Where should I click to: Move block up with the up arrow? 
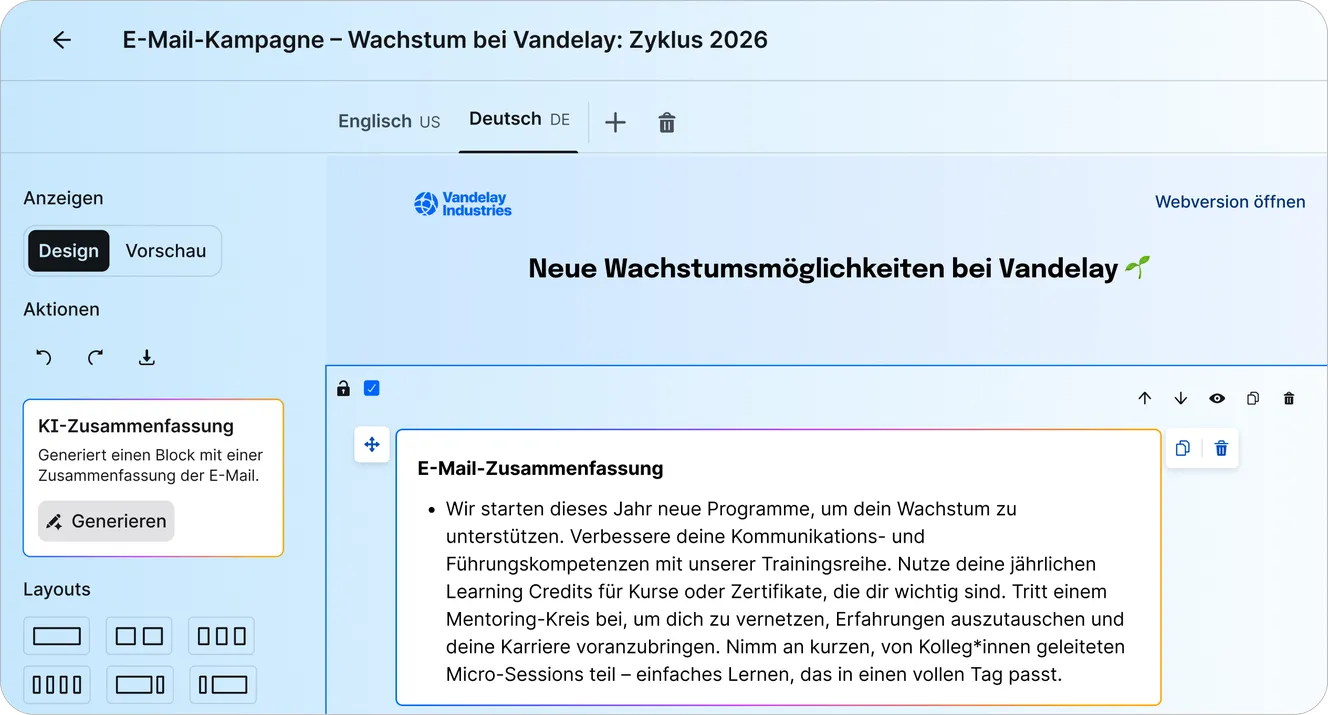coord(1145,398)
